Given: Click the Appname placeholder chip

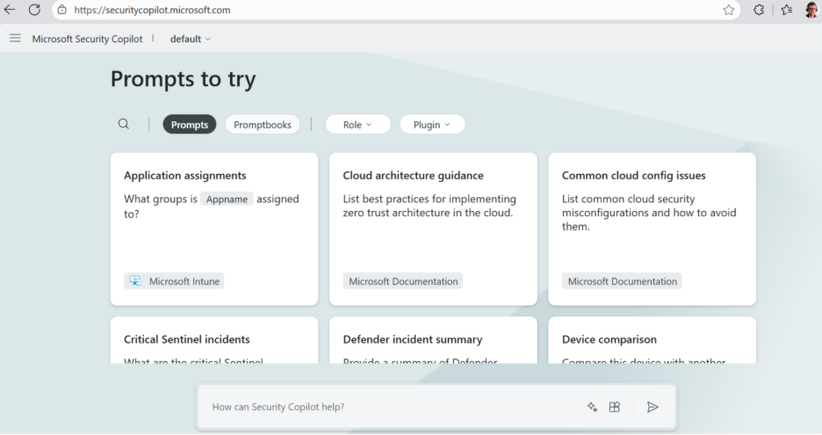Looking at the screenshot, I should (227, 199).
